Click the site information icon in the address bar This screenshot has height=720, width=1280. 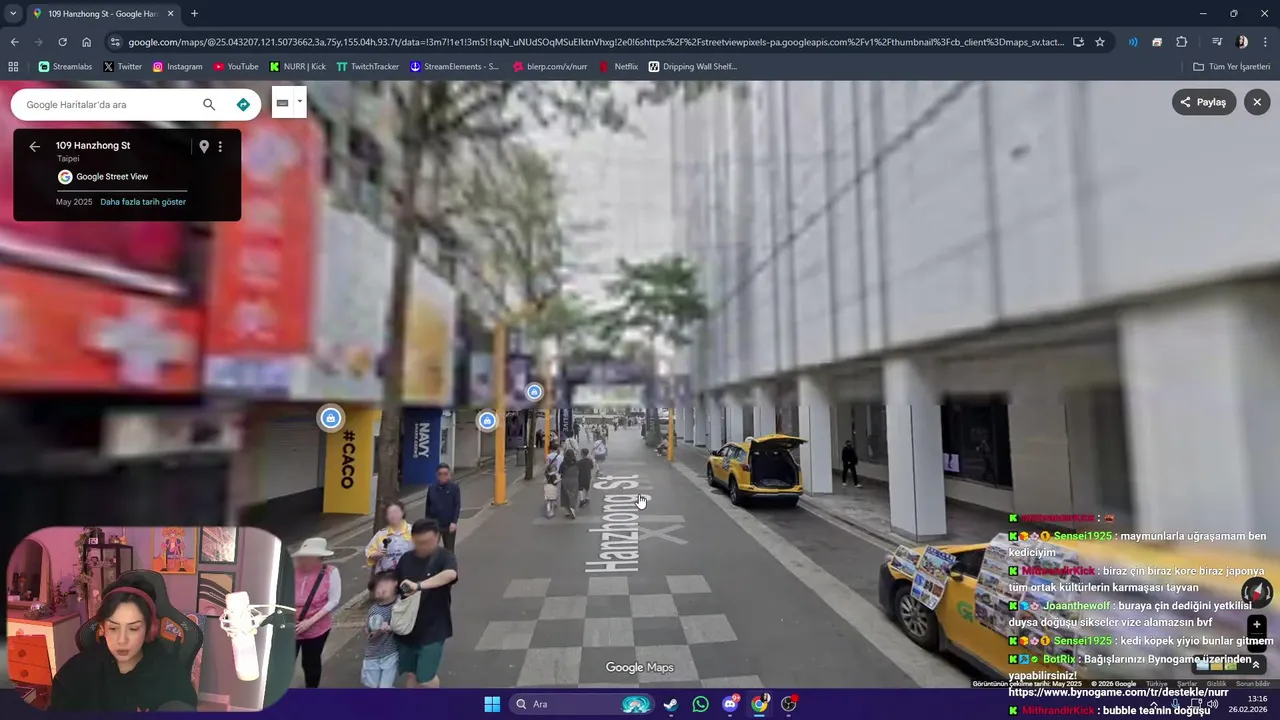click(114, 42)
